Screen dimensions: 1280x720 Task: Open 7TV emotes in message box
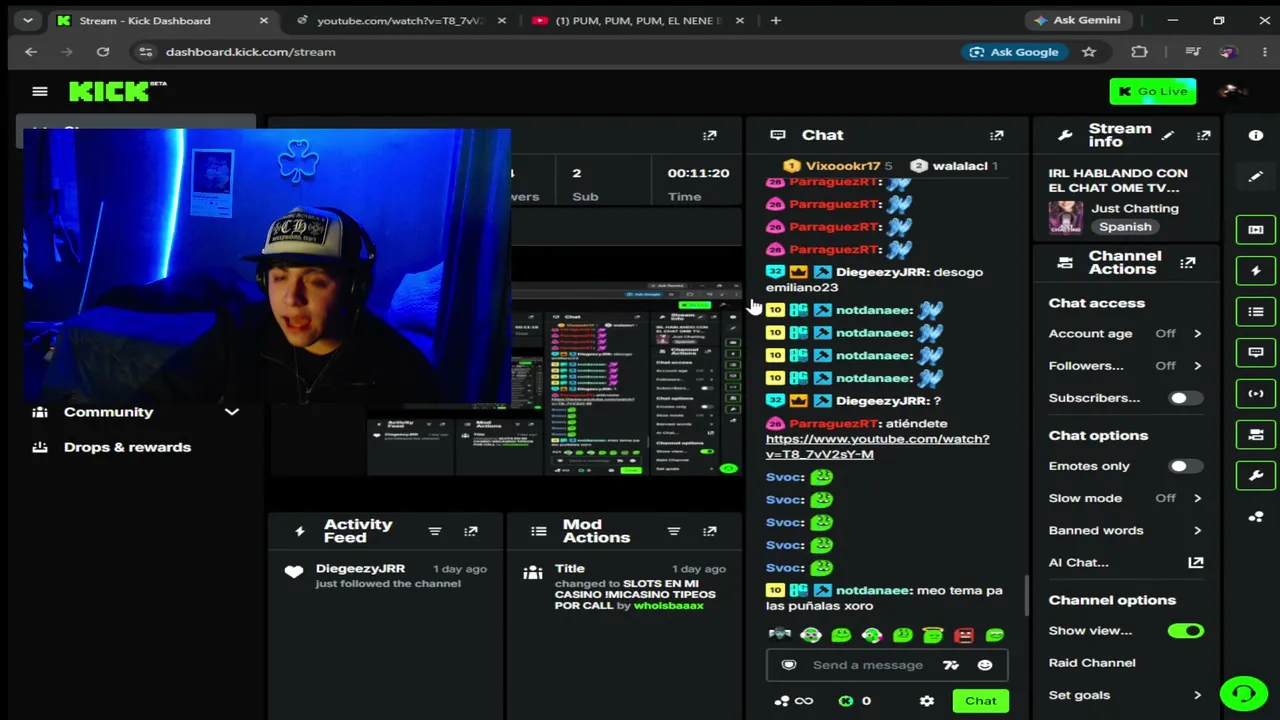point(951,665)
